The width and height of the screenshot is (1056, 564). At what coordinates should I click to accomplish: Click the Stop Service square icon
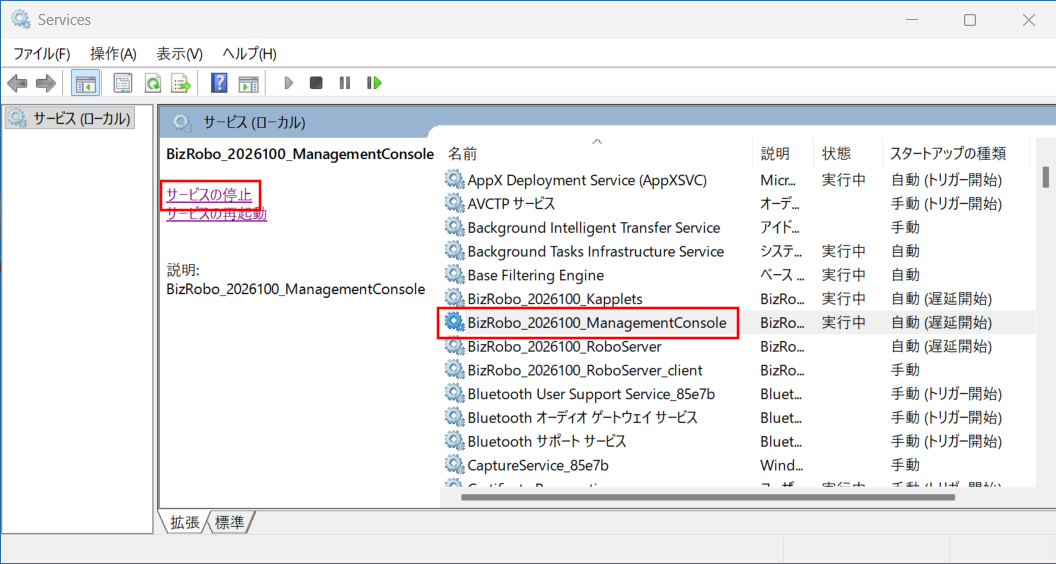(x=316, y=83)
